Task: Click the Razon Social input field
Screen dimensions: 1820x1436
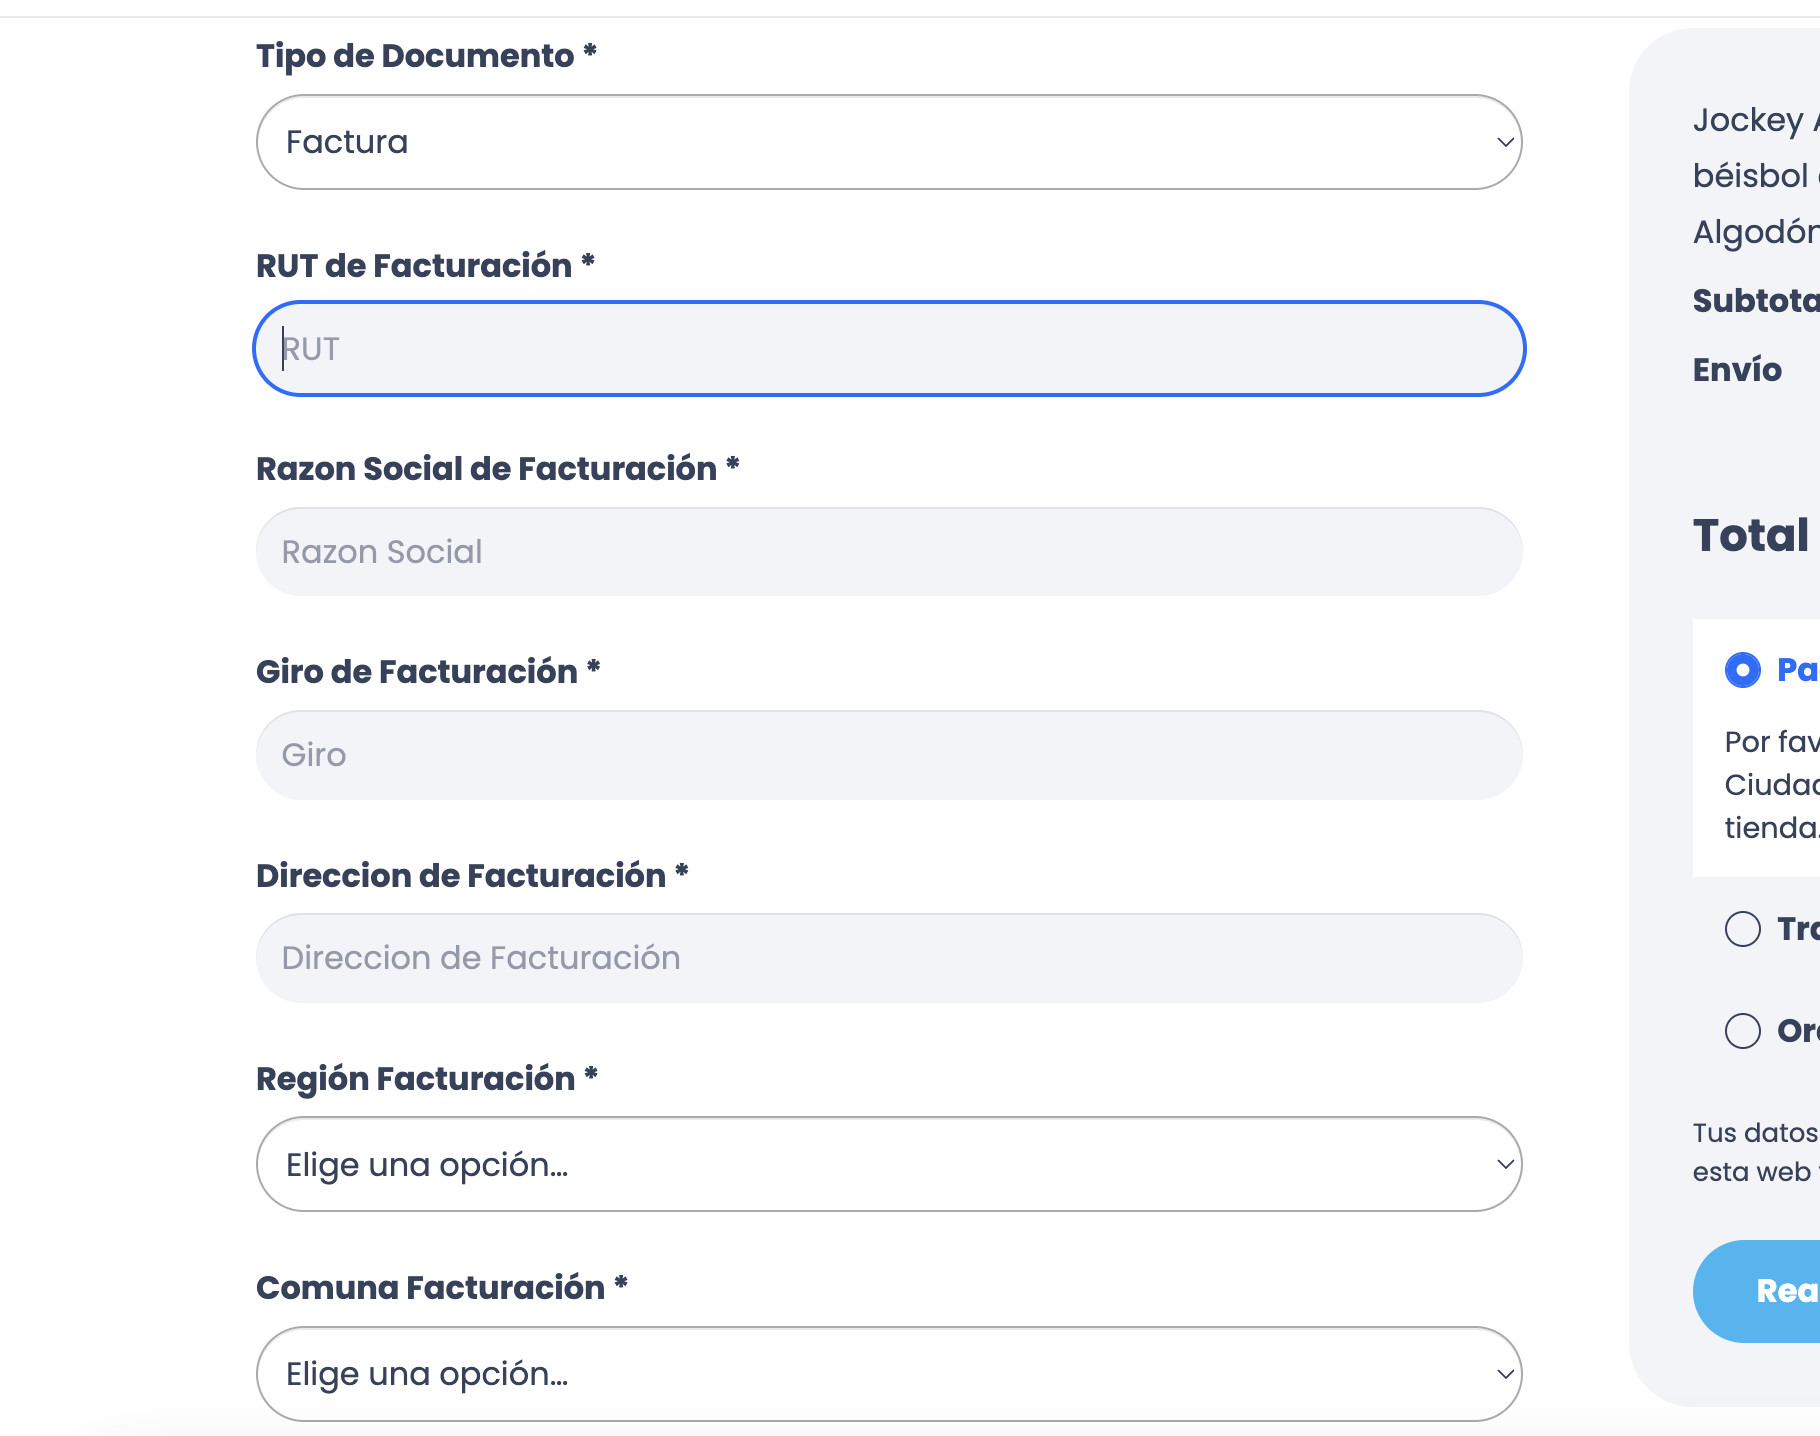Action: pyautogui.click(x=889, y=552)
